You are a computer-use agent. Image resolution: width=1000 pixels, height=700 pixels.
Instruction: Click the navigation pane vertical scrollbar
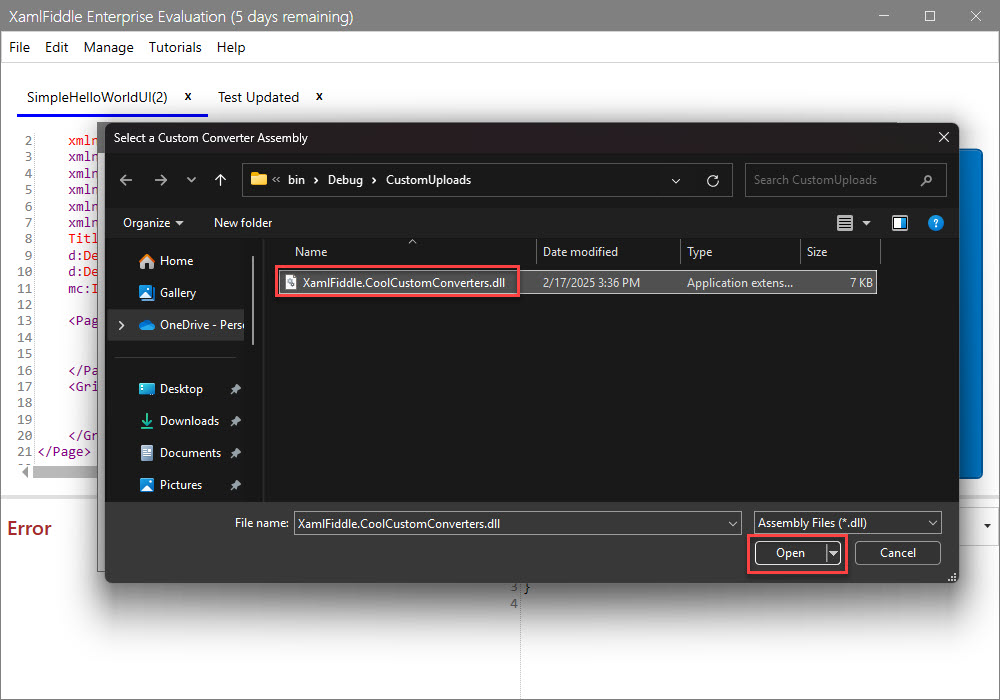(253, 300)
